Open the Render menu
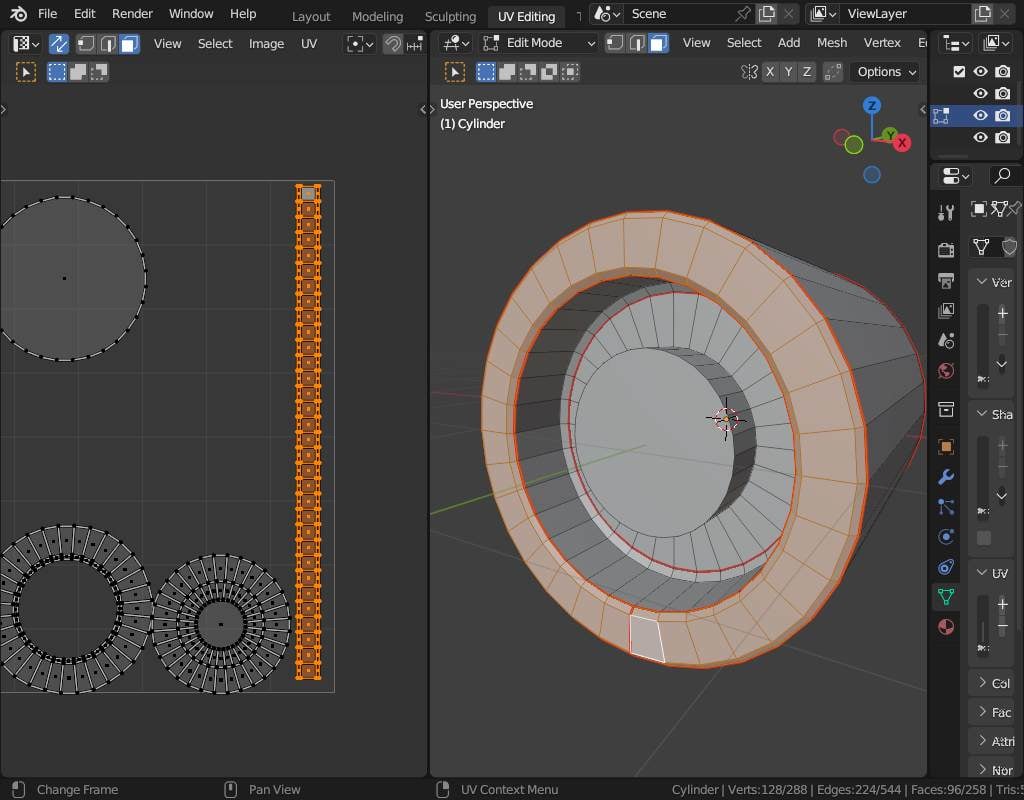 [x=132, y=14]
